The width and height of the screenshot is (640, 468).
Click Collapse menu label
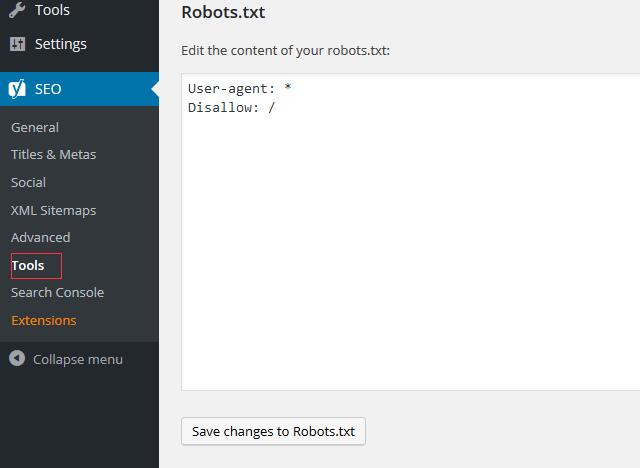78,359
